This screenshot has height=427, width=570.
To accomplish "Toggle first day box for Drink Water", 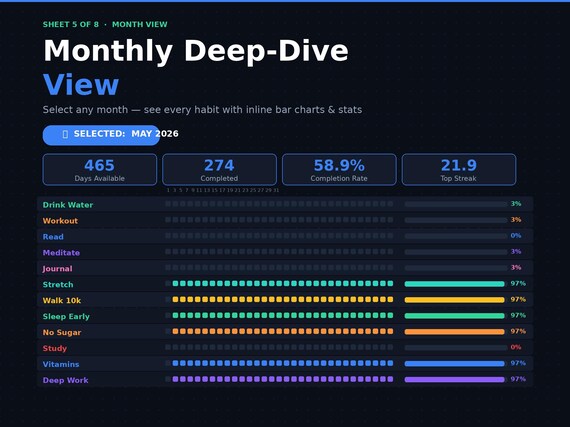I will (168, 204).
